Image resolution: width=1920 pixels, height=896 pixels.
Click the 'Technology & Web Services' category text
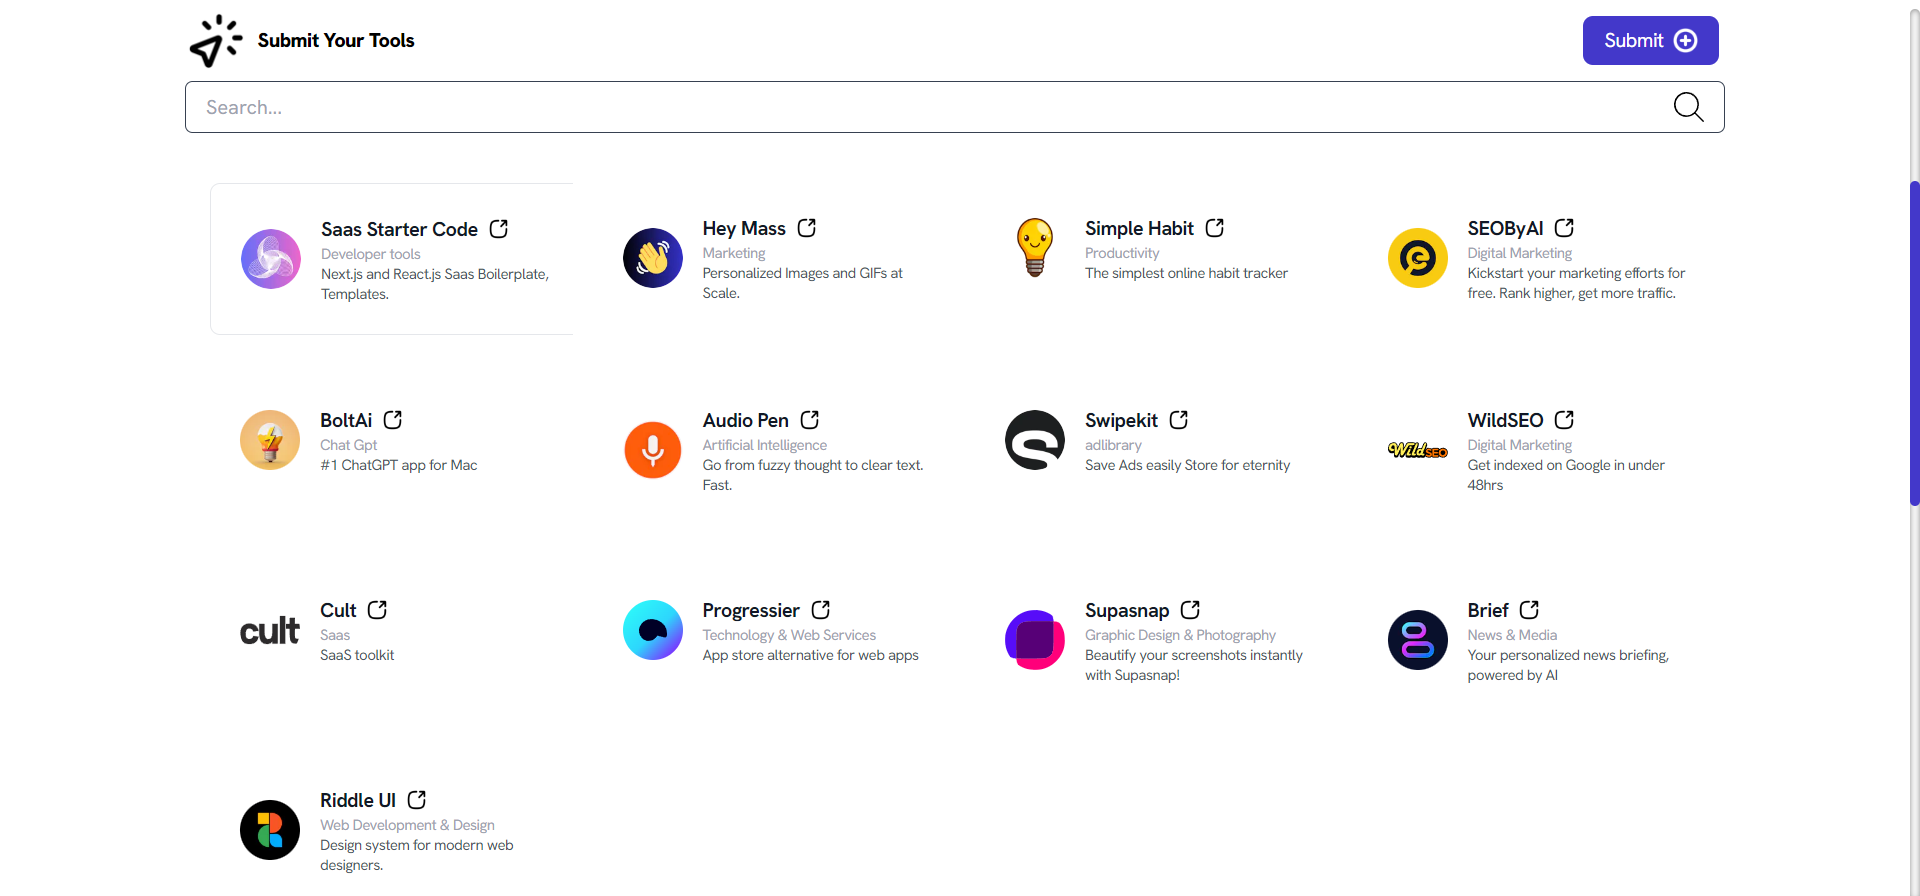(789, 635)
